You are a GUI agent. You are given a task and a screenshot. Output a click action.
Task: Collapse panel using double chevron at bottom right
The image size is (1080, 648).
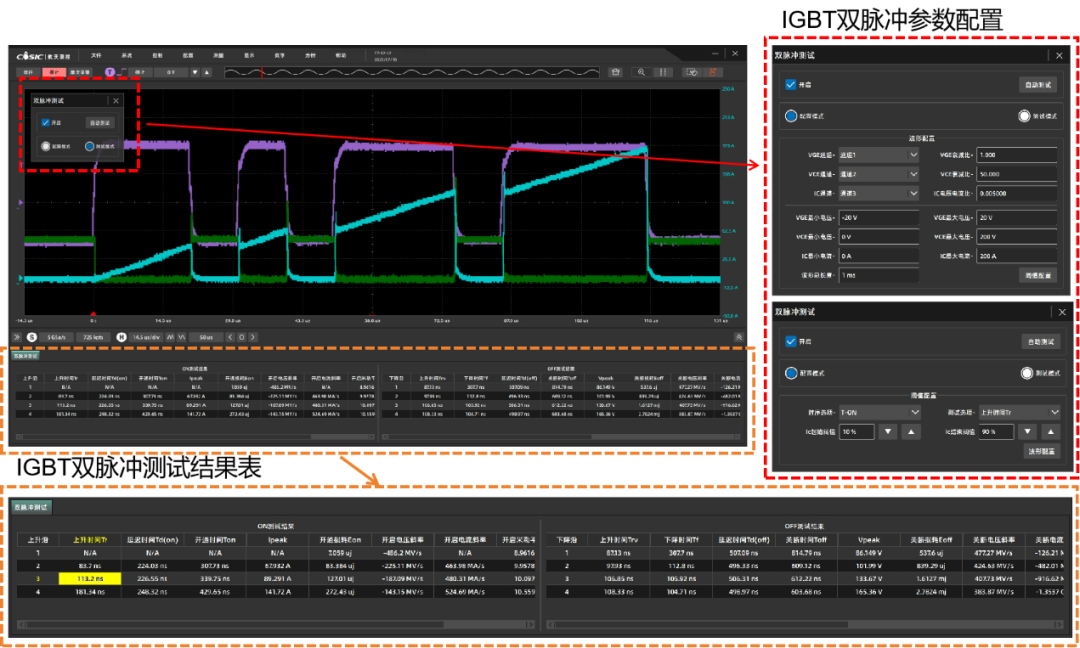point(738,337)
